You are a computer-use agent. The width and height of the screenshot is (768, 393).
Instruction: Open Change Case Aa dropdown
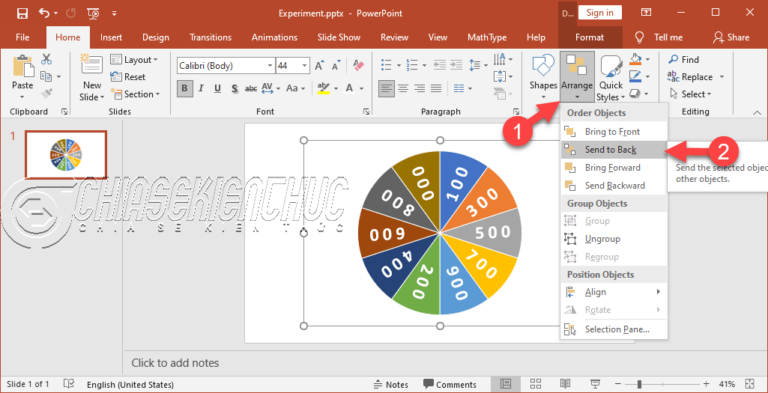point(295,89)
